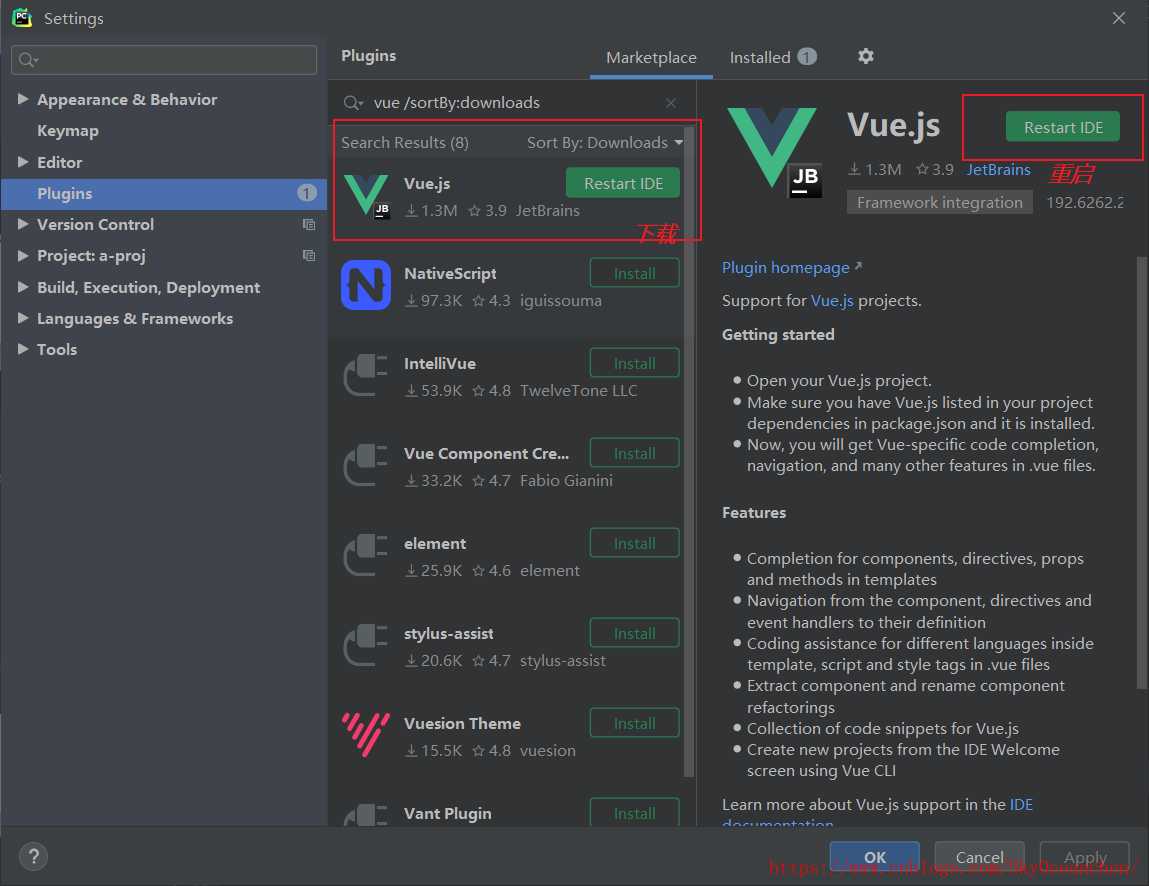Click the IntelliVue plugin plug icon
Screen dimensions: 1149x886
click(x=366, y=375)
